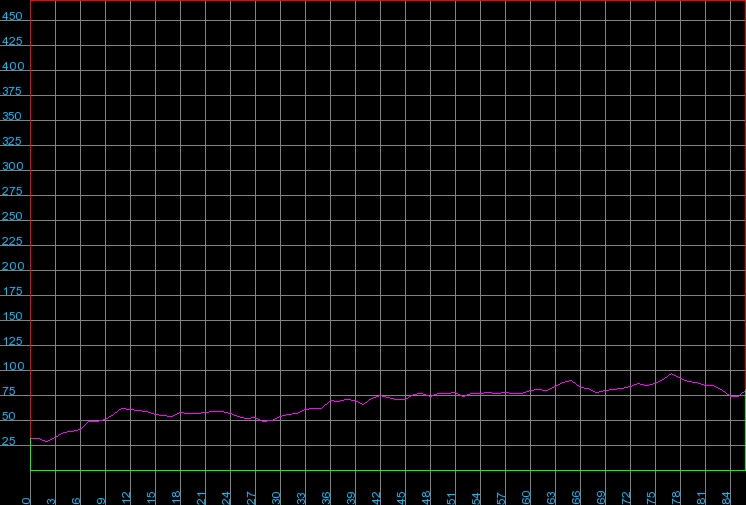746x505 pixels.
Task: Click the 30 label on the horizontal axis
Action: click(x=276, y=498)
